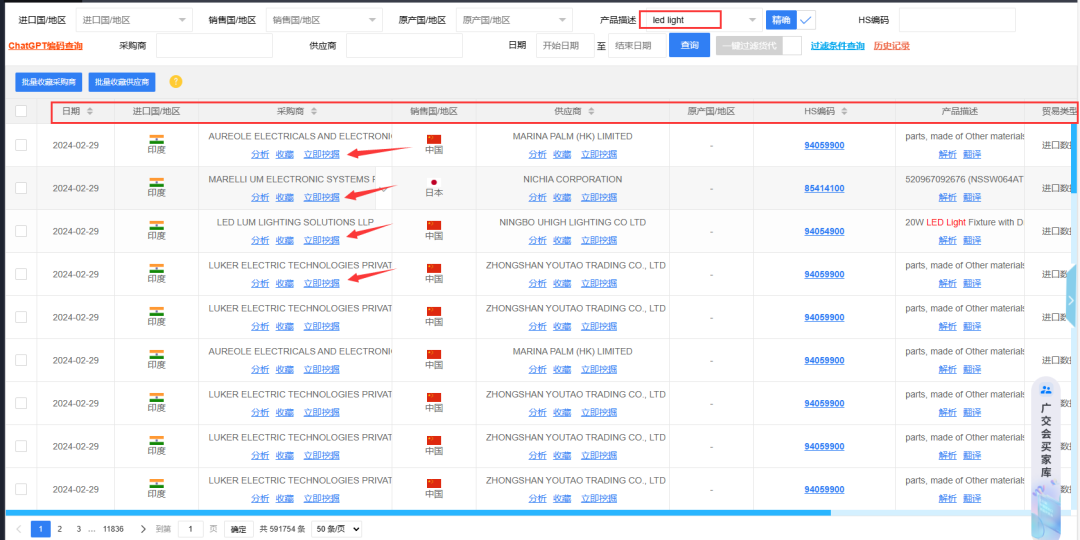Open 过滤条件查询 link
This screenshot has height=540, width=1080.
[837, 45]
